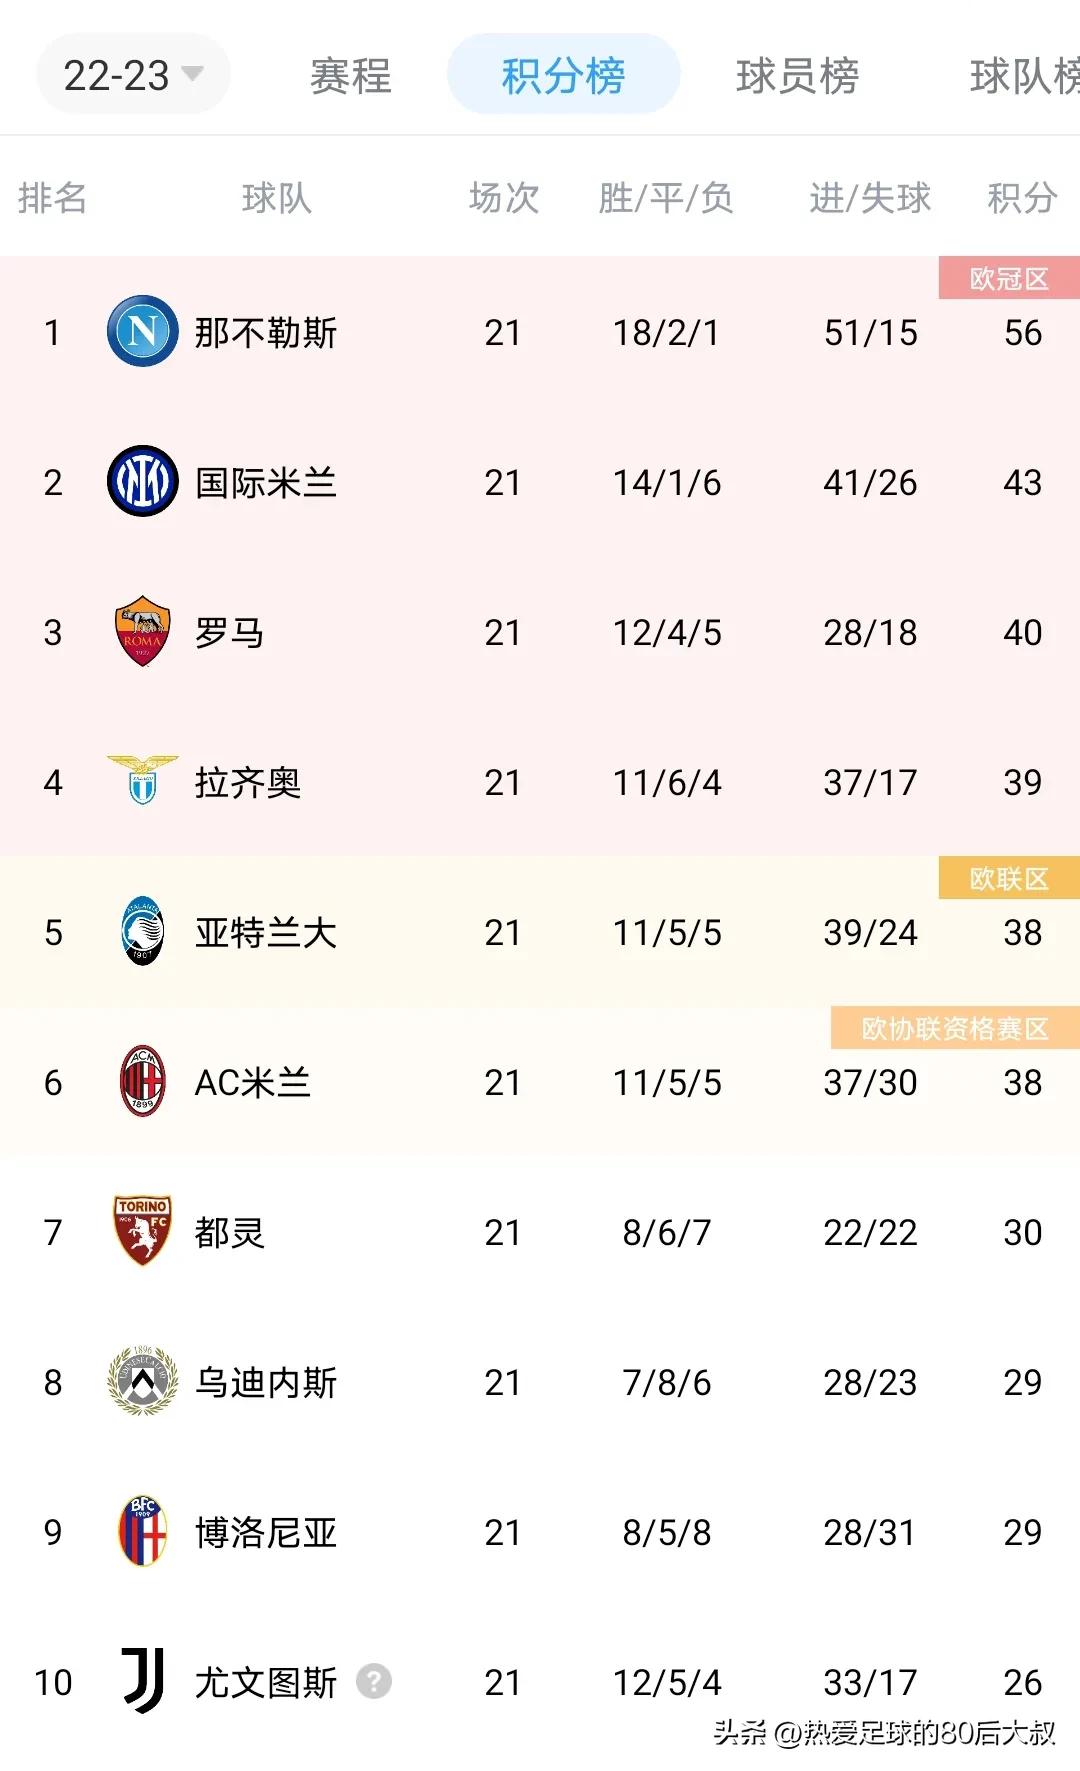Tap the 积分 column header

click(1022, 198)
